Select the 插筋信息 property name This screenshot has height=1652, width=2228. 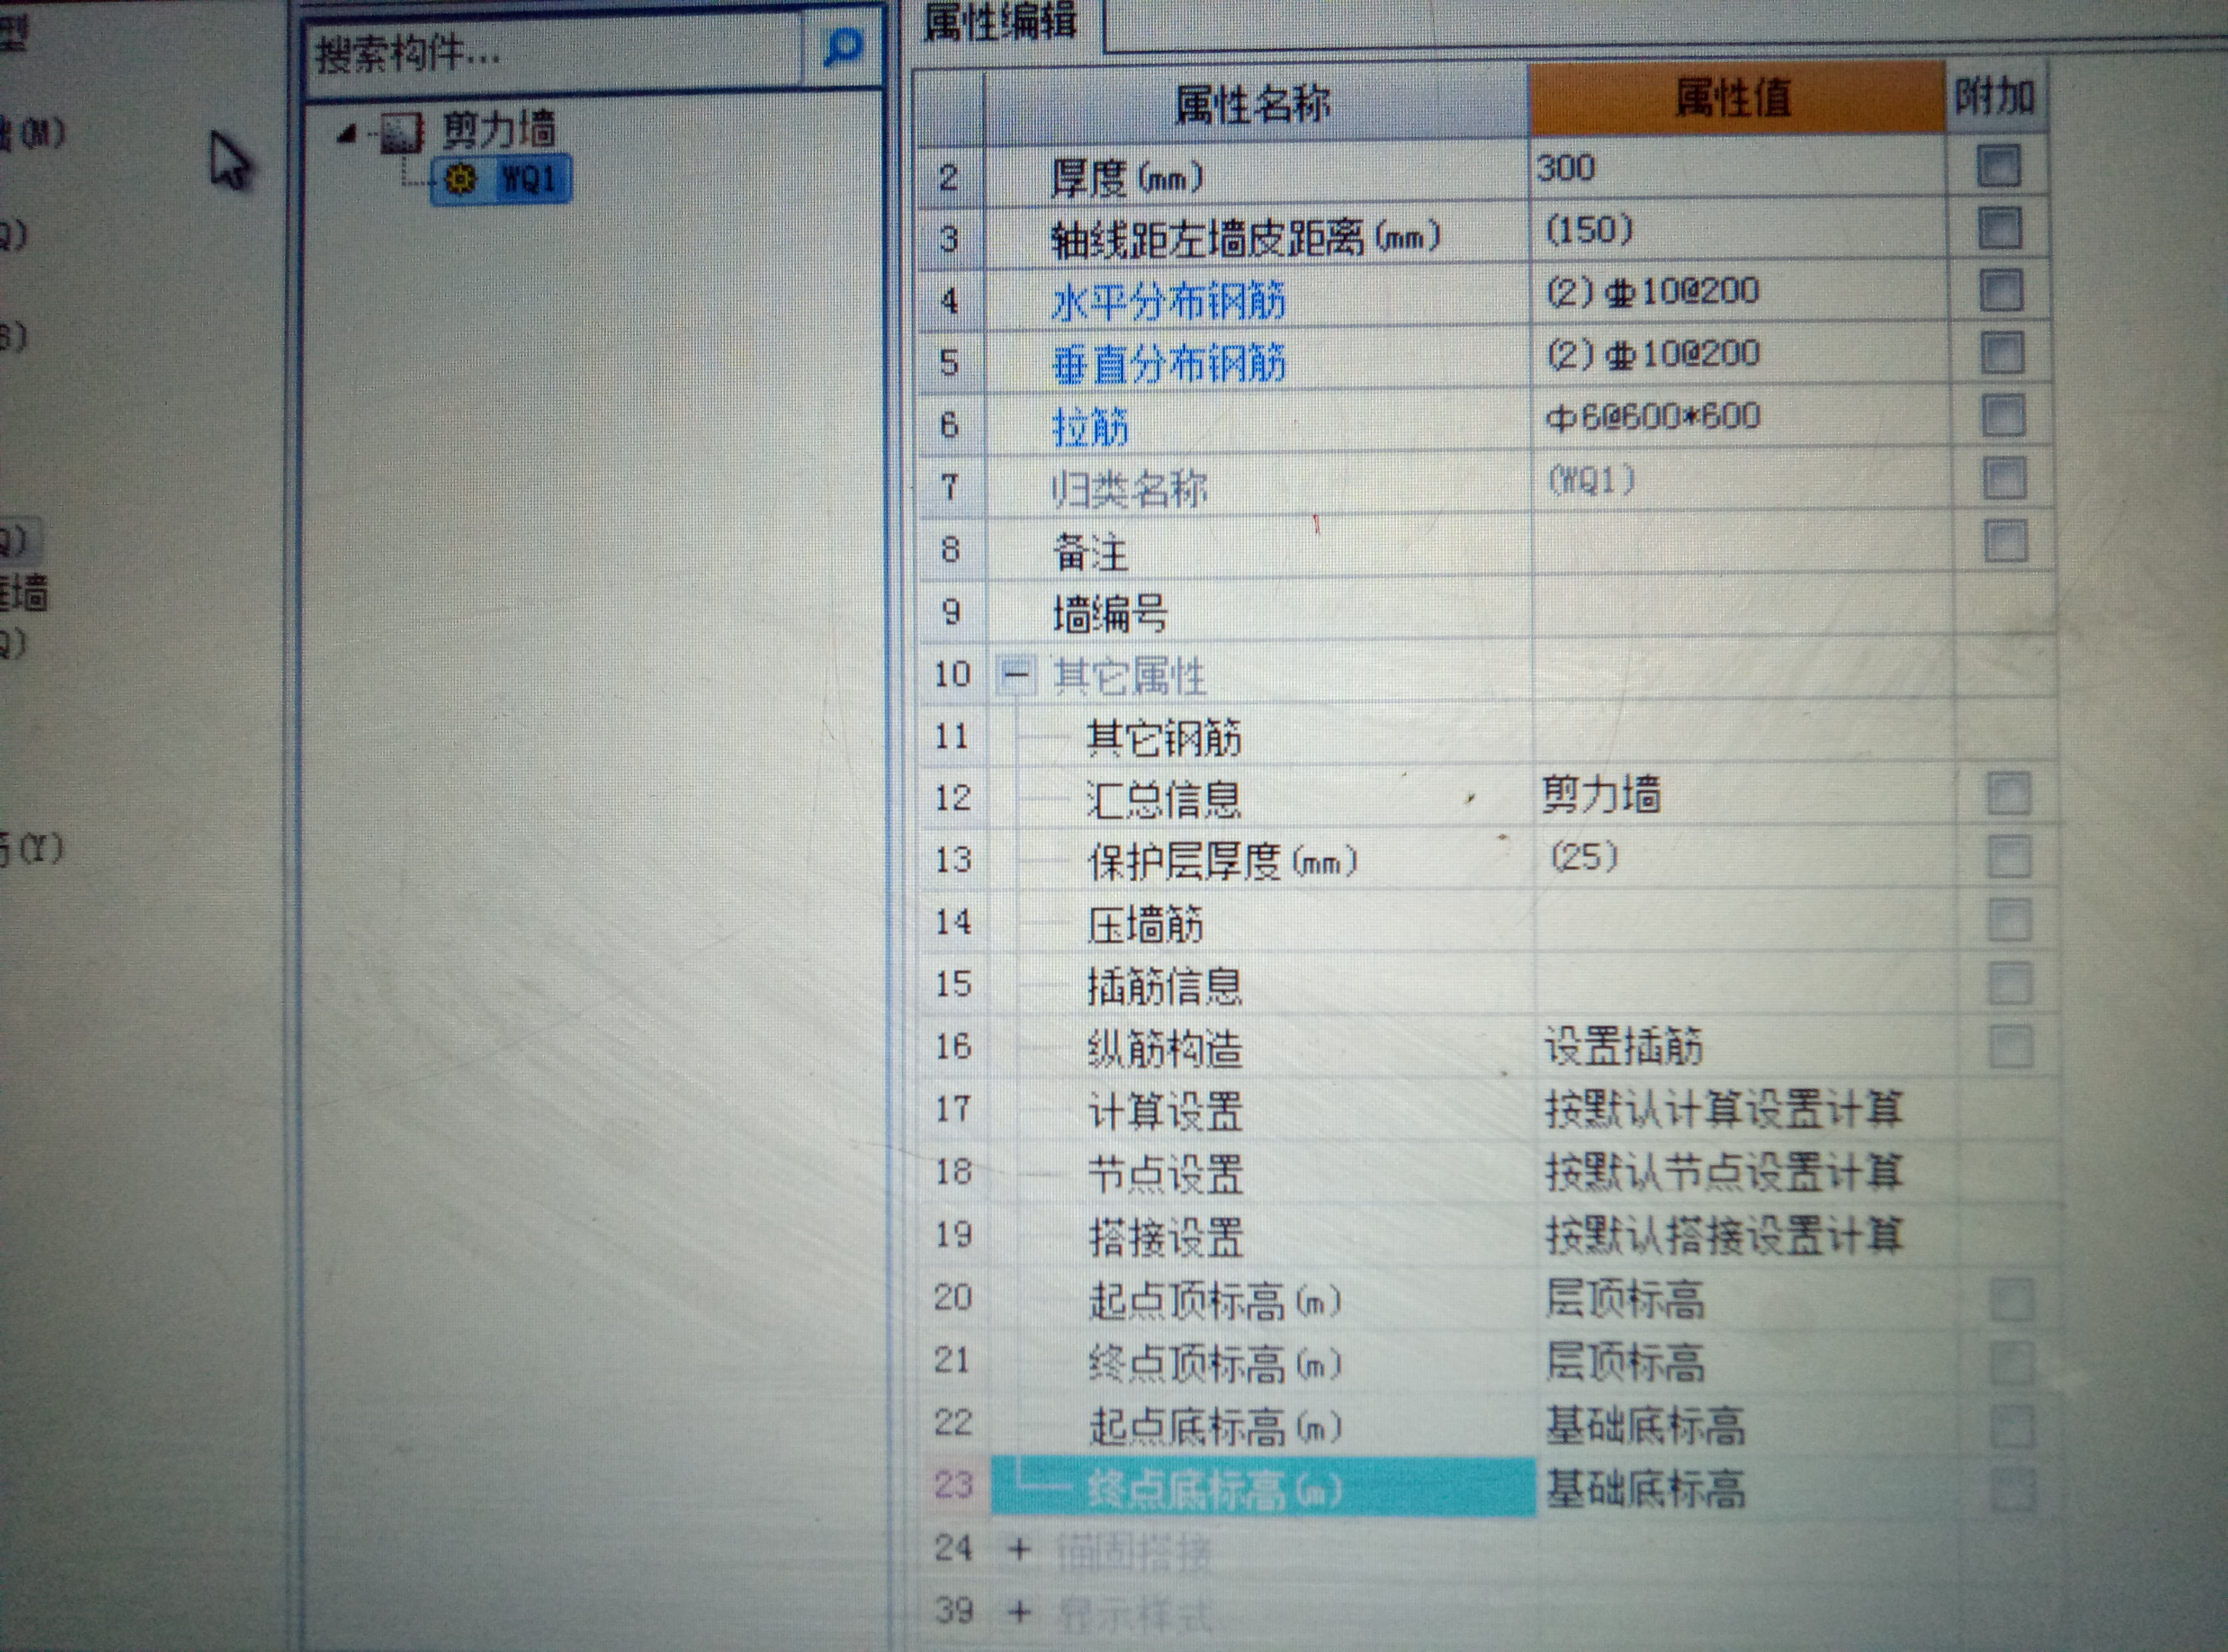(x=1165, y=987)
